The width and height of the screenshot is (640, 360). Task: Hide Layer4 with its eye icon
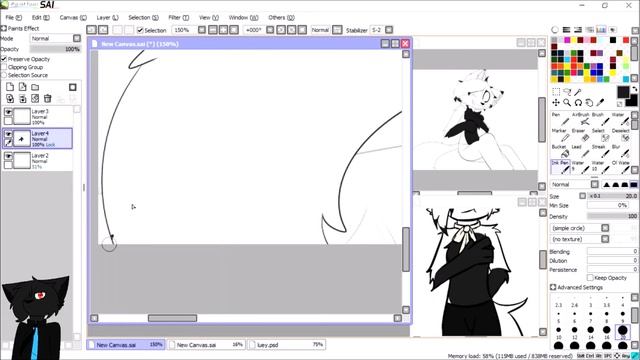(8, 134)
